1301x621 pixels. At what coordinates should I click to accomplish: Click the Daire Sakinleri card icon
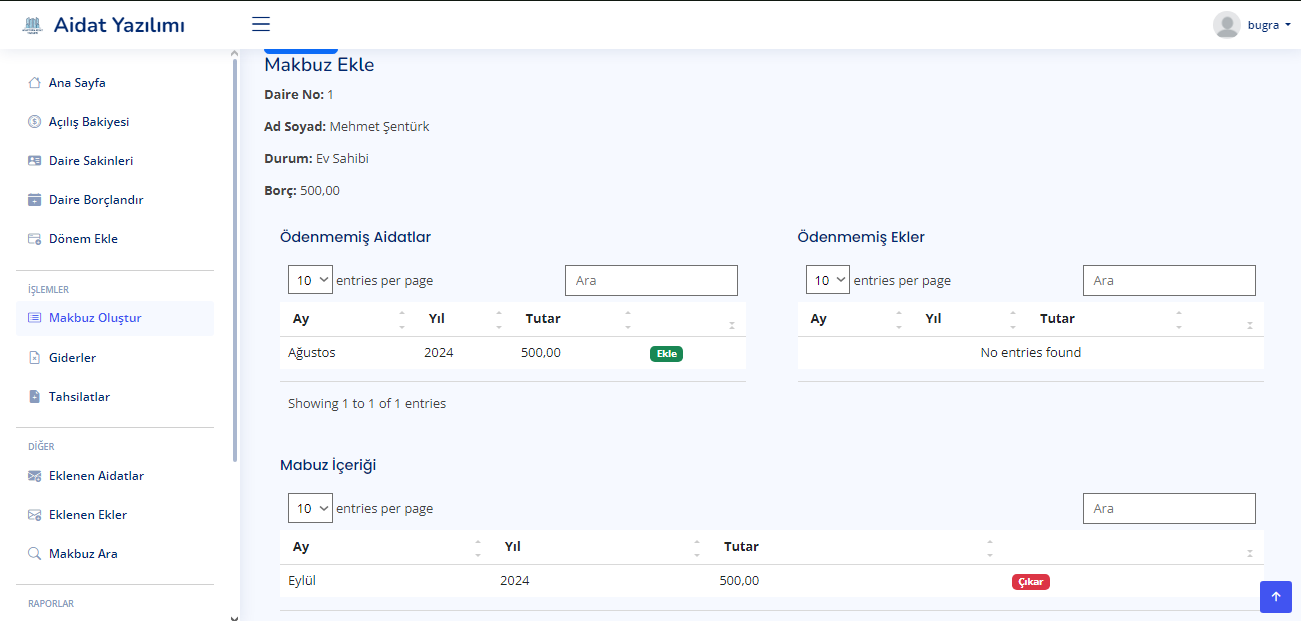(x=34, y=161)
